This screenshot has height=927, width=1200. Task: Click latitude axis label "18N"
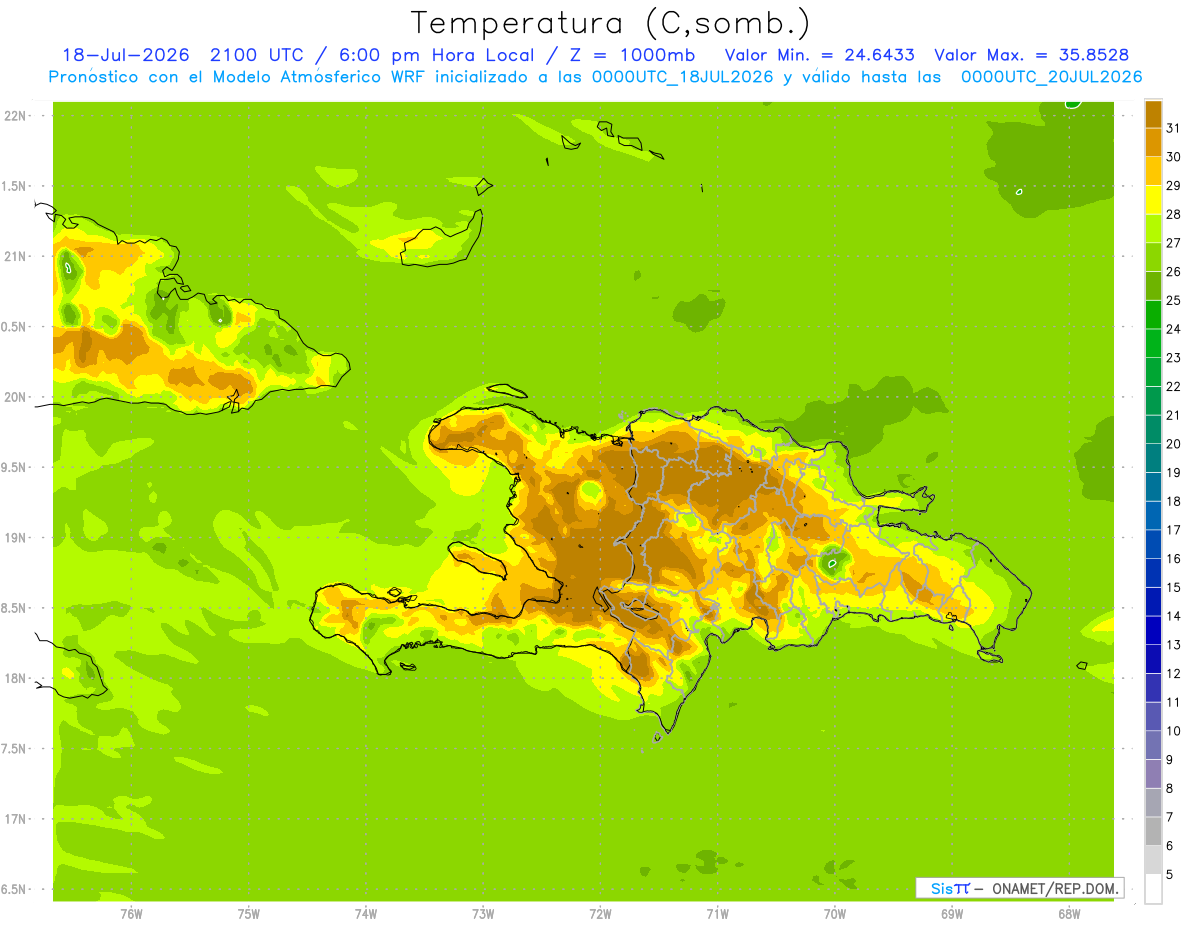(x=14, y=678)
